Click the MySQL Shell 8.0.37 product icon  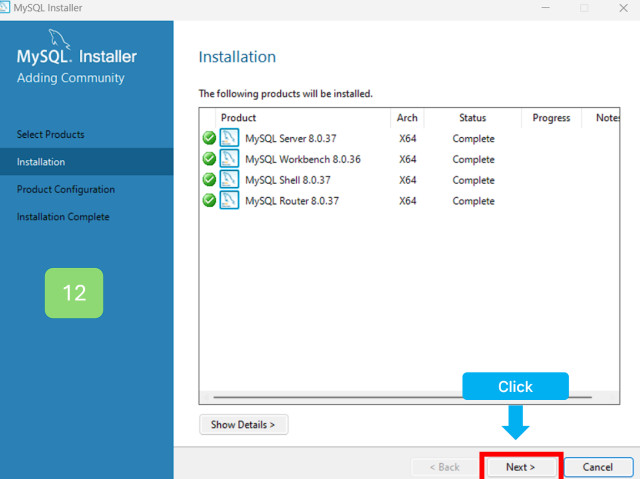point(229,179)
